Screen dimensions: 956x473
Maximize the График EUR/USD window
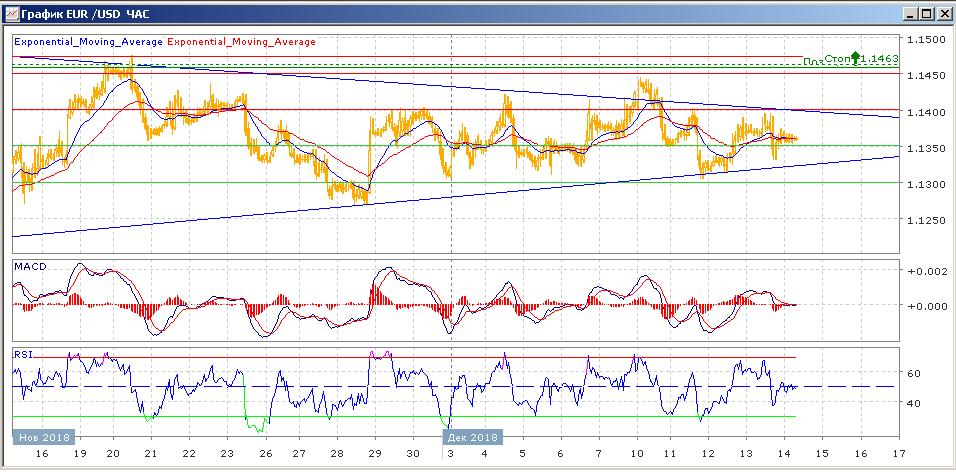[x=927, y=13]
